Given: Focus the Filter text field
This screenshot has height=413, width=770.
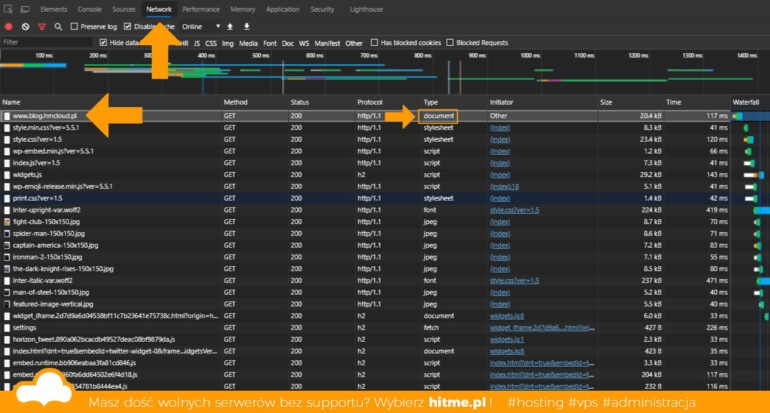Looking at the screenshot, I should pyautogui.click(x=47, y=43).
